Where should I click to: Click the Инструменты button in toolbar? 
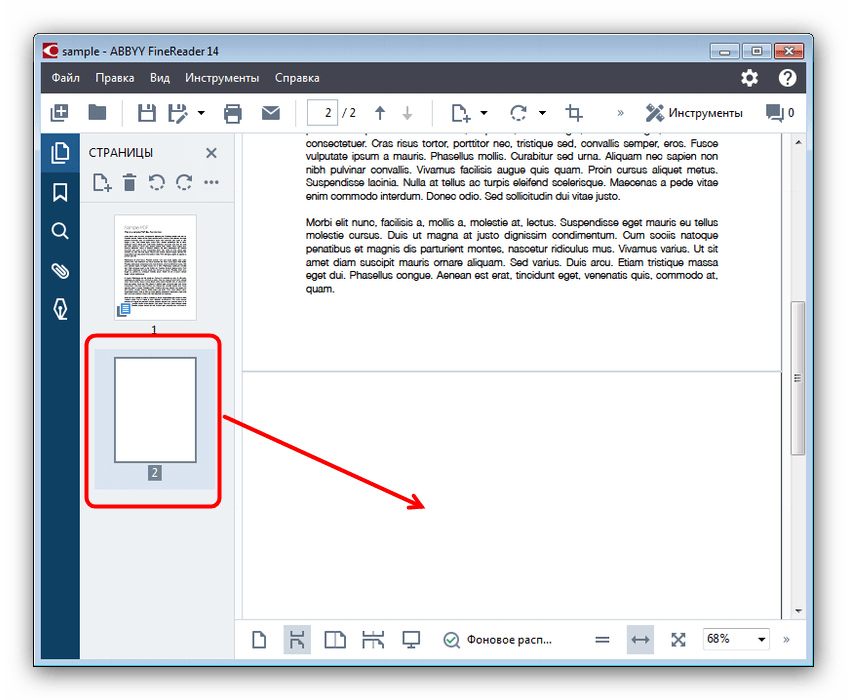[x=694, y=113]
